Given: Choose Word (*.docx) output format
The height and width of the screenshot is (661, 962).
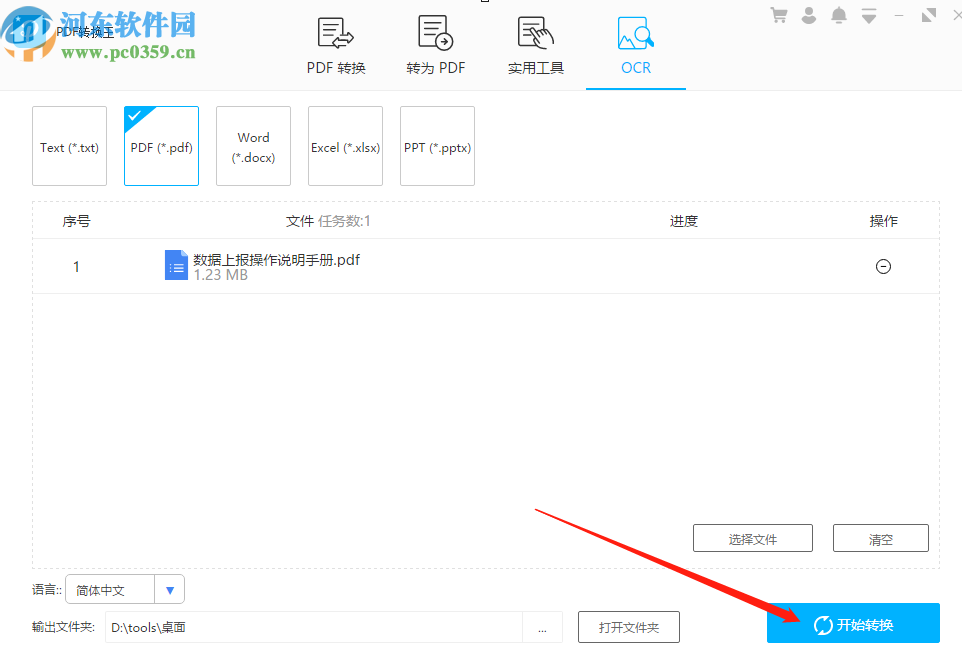Looking at the screenshot, I should pyautogui.click(x=253, y=146).
